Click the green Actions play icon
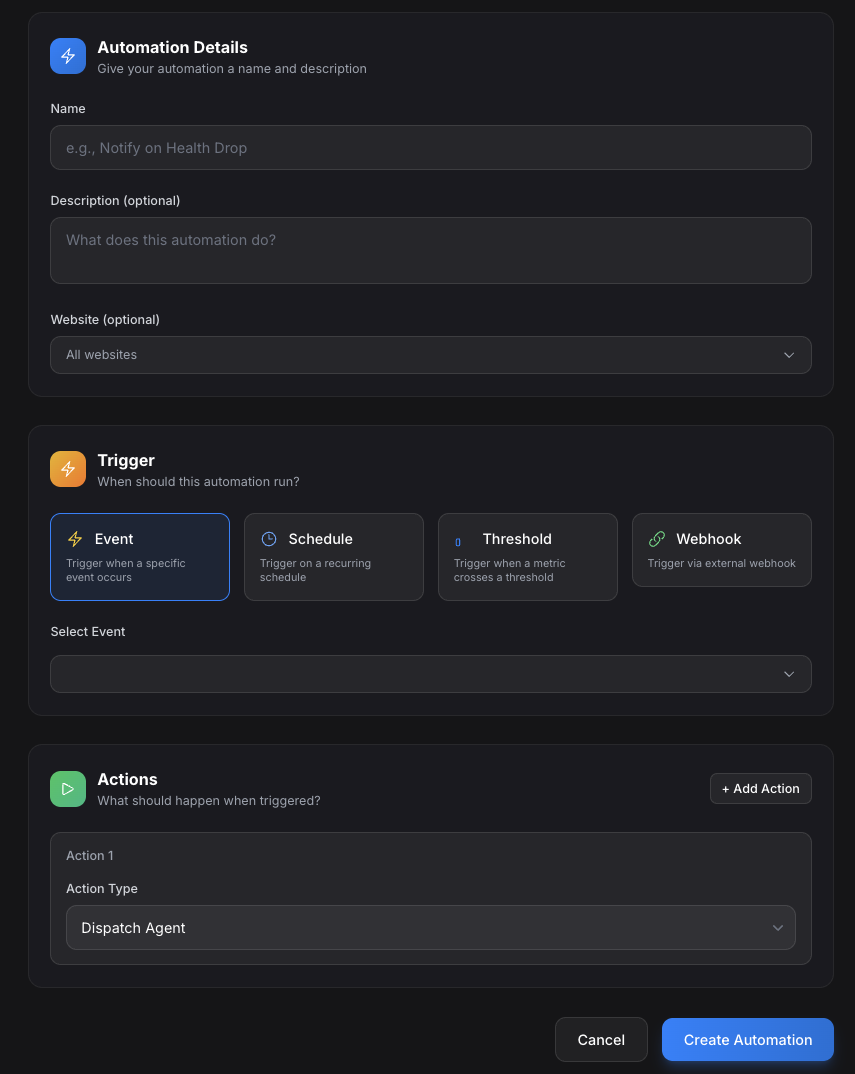 68,788
